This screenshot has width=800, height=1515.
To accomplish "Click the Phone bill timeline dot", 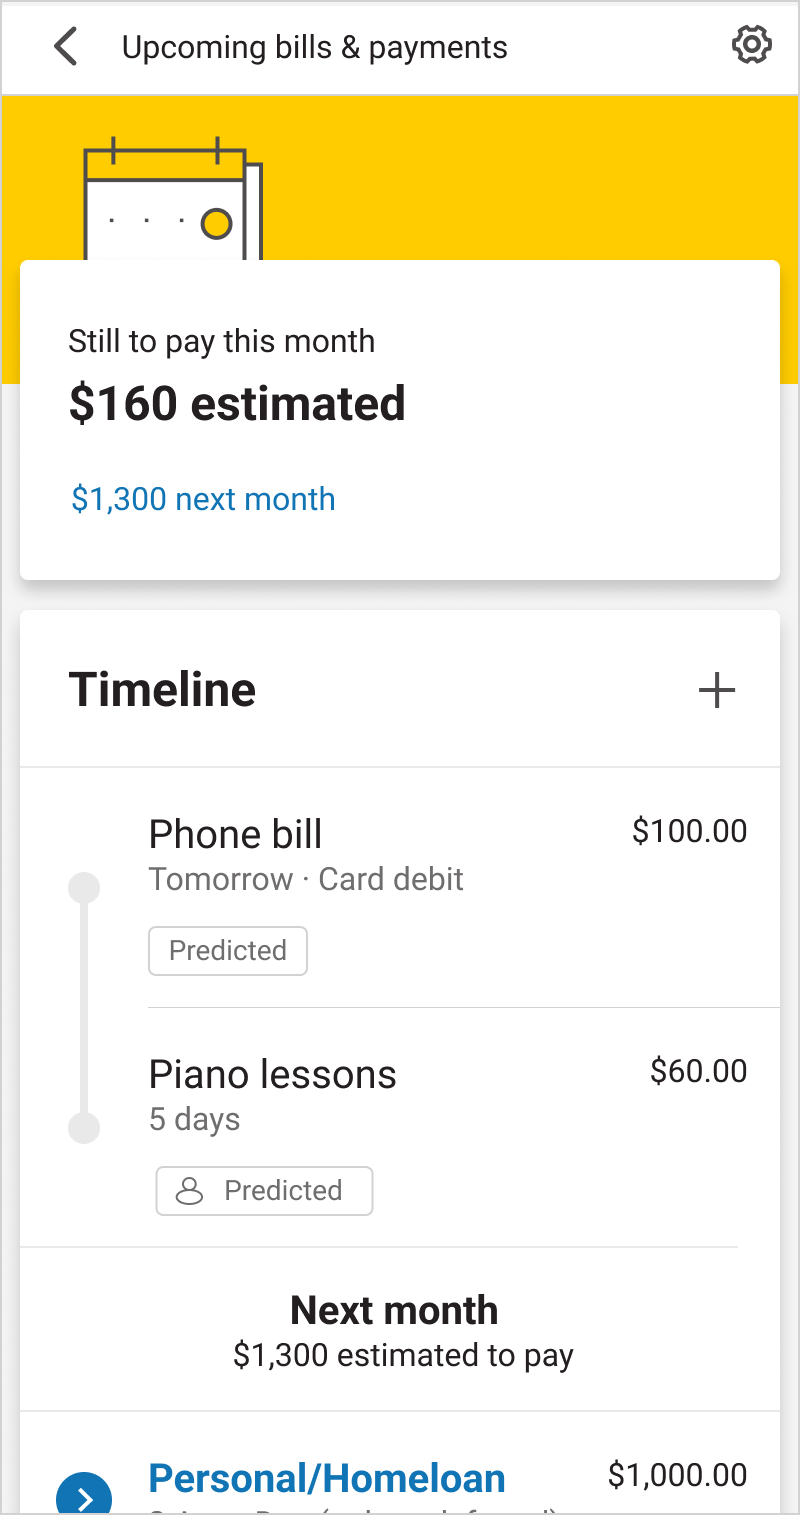I will (84, 888).
